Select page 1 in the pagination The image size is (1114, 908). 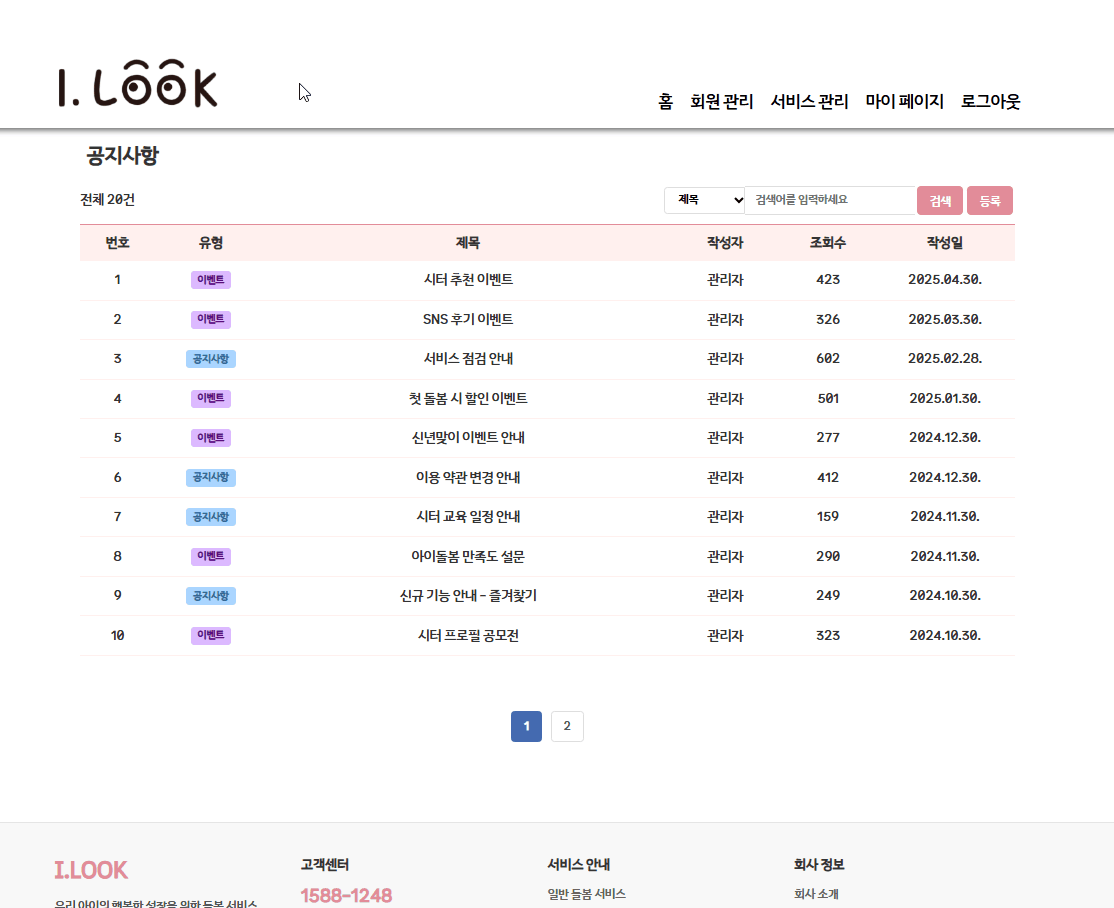[x=526, y=726]
